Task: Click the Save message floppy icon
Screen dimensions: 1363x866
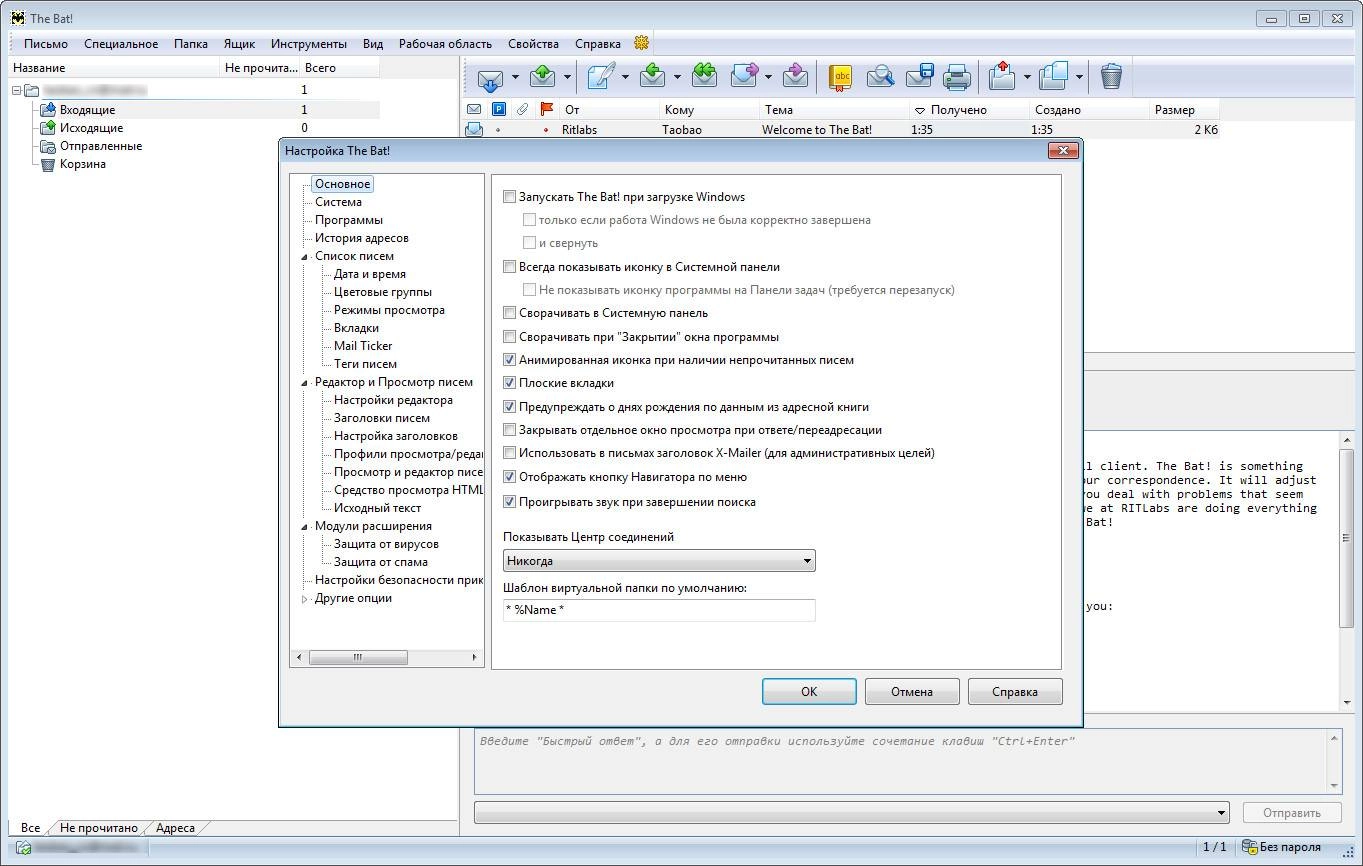Action: pyautogui.click(x=919, y=76)
